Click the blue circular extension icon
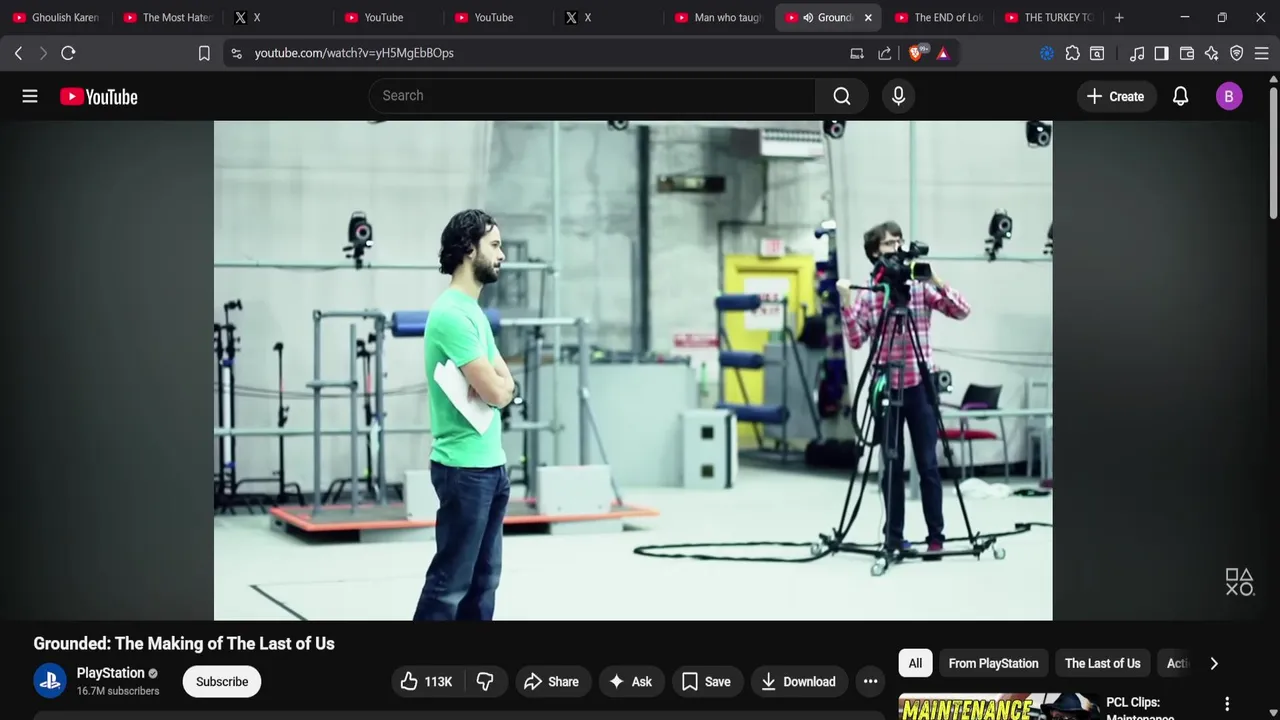1280x720 pixels. pos(1047,53)
